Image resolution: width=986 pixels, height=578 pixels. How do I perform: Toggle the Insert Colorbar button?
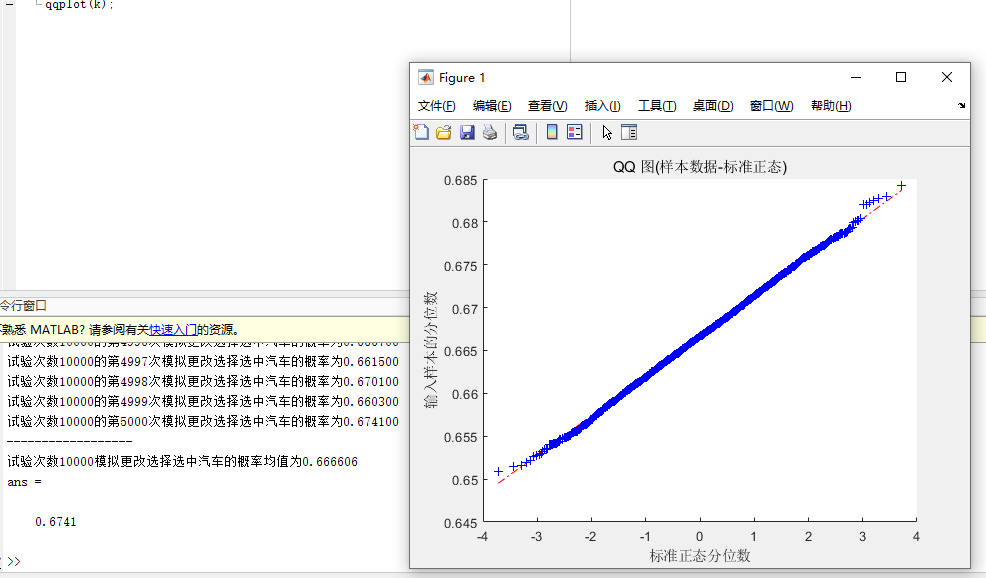click(551, 132)
